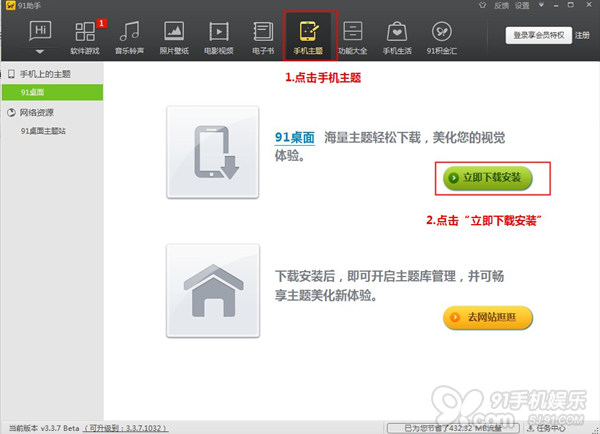Click the skin shirt icon in title bar
Screen dimensions: 600x434
[x=483, y=5]
